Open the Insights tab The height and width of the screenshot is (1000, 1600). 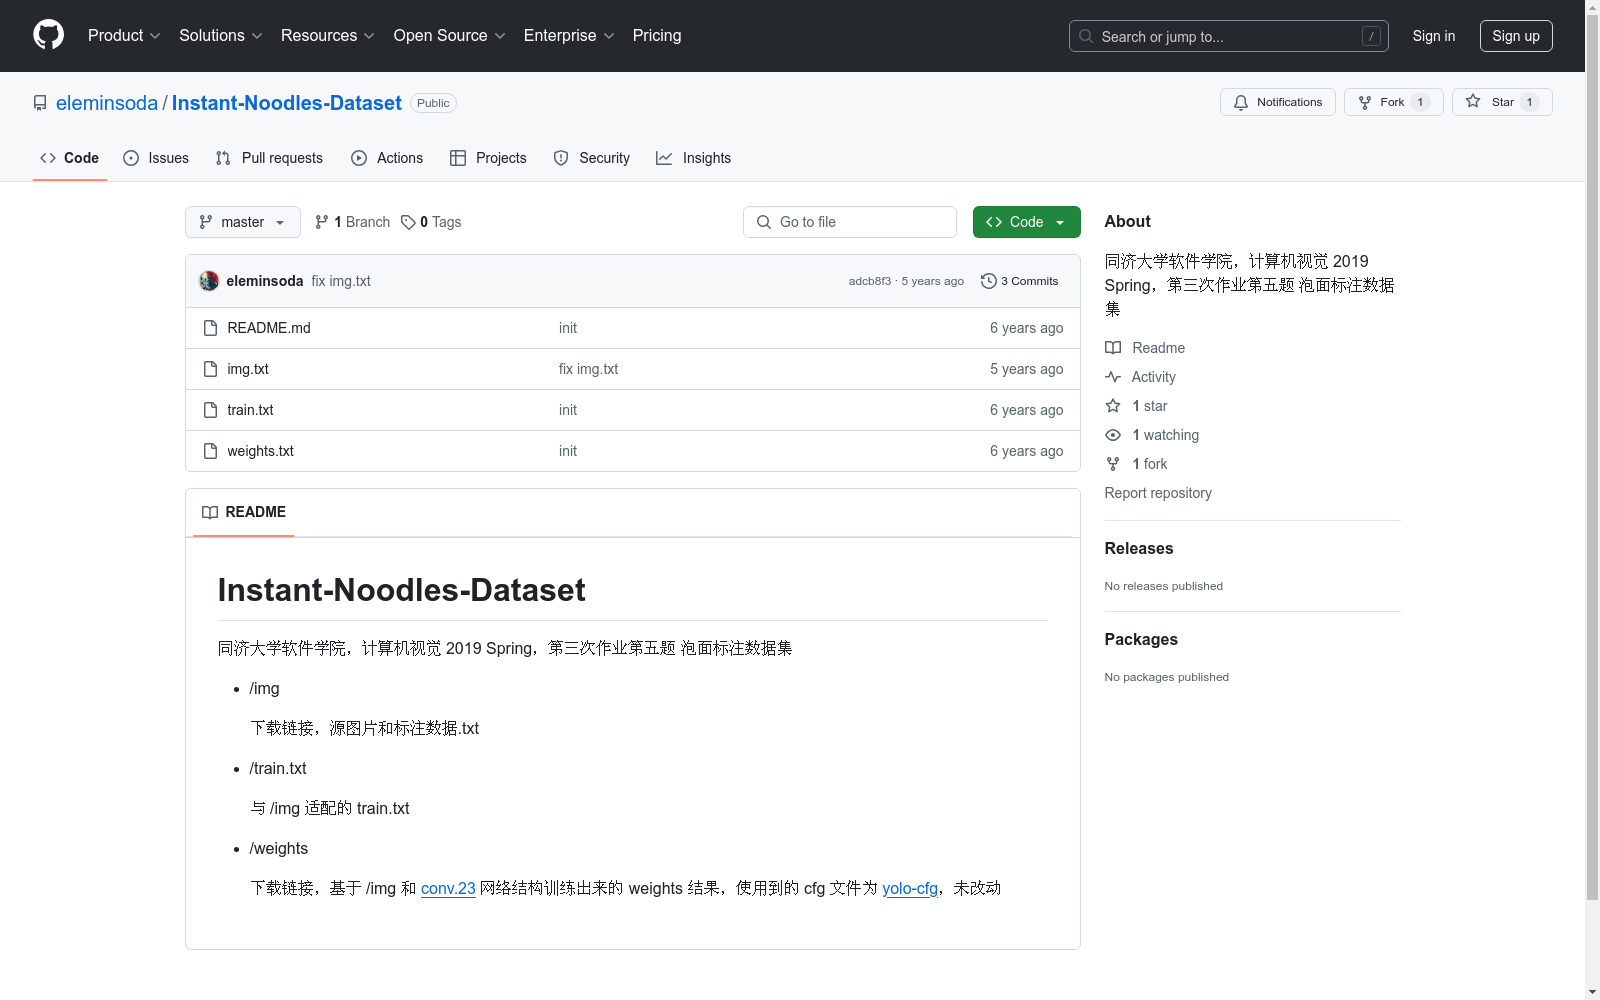click(x=693, y=158)
